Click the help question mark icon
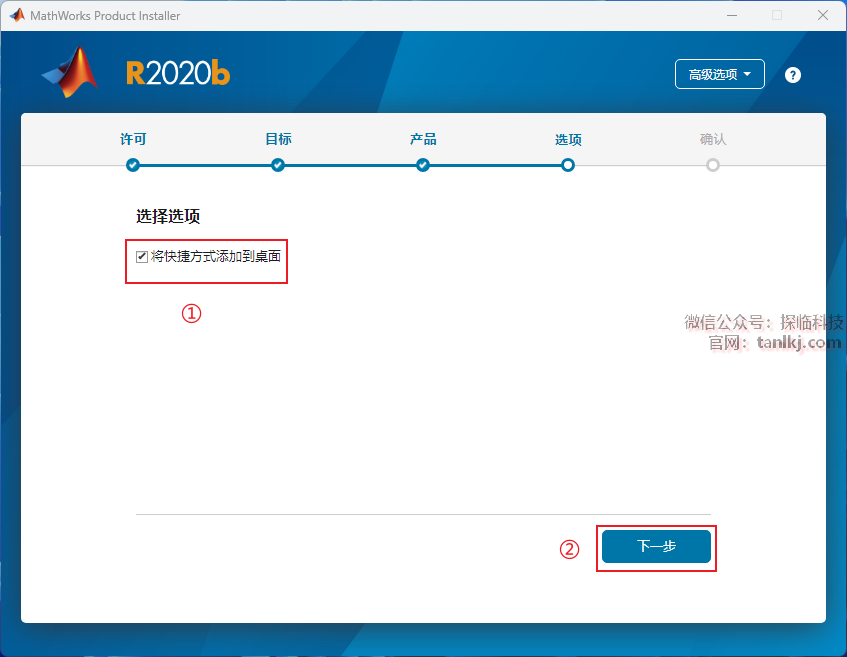The image size is (847, 657). pyautogui.click(x=792, y=75)
